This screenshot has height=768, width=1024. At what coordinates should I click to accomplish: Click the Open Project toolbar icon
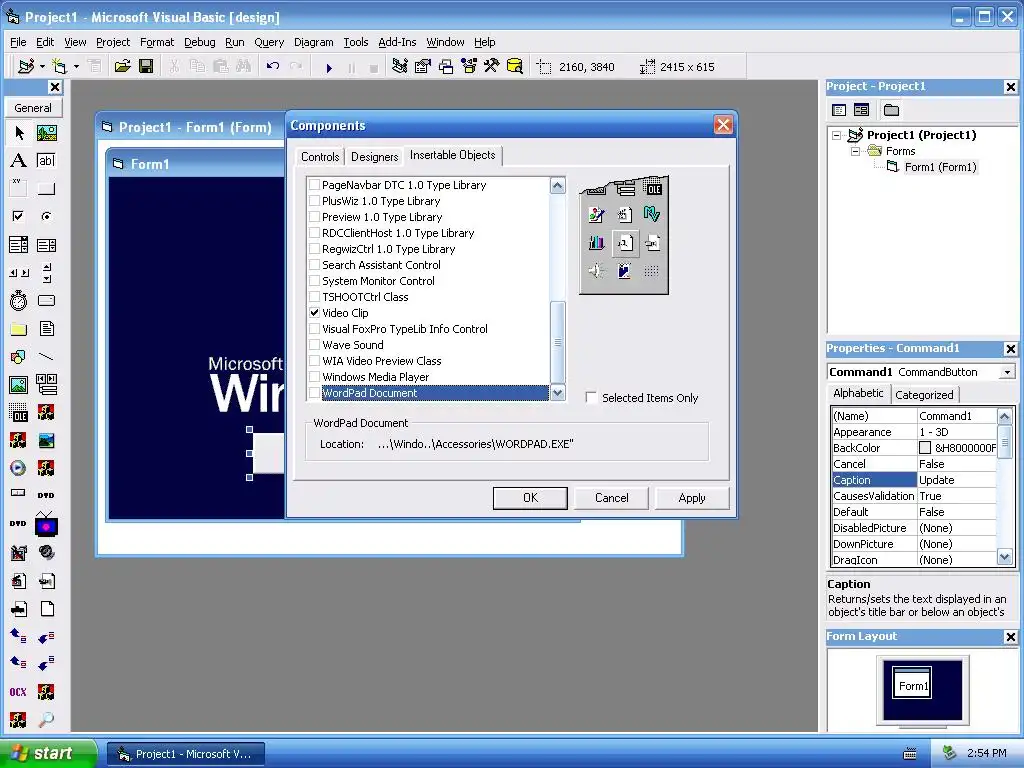point(122,67)
